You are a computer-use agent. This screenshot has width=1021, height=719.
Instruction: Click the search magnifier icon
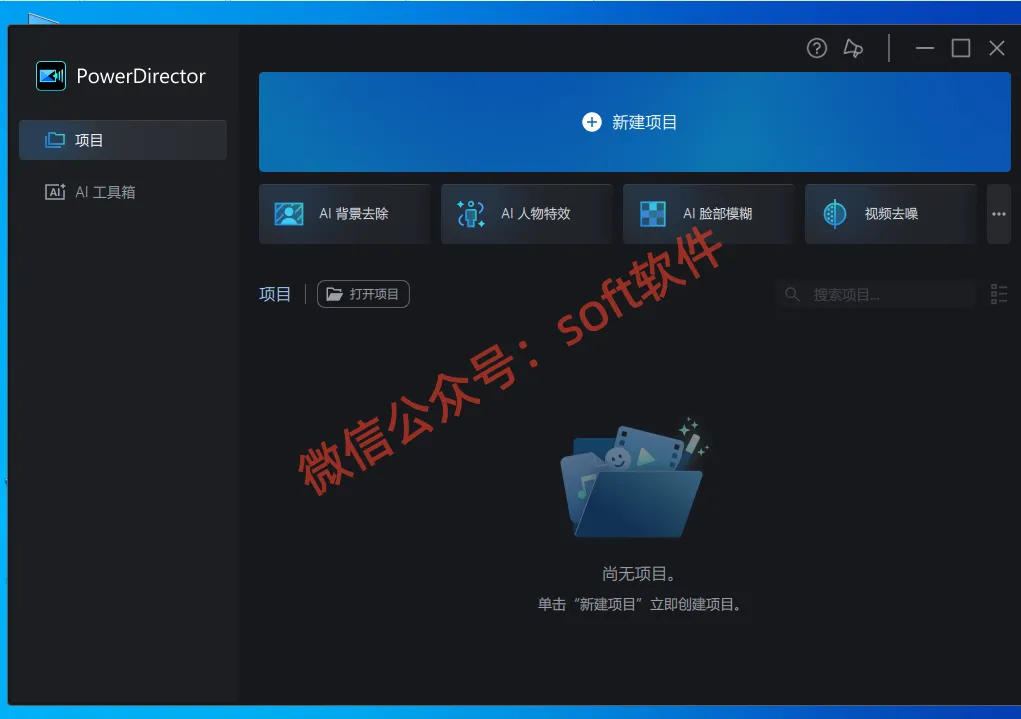point(792,294)
